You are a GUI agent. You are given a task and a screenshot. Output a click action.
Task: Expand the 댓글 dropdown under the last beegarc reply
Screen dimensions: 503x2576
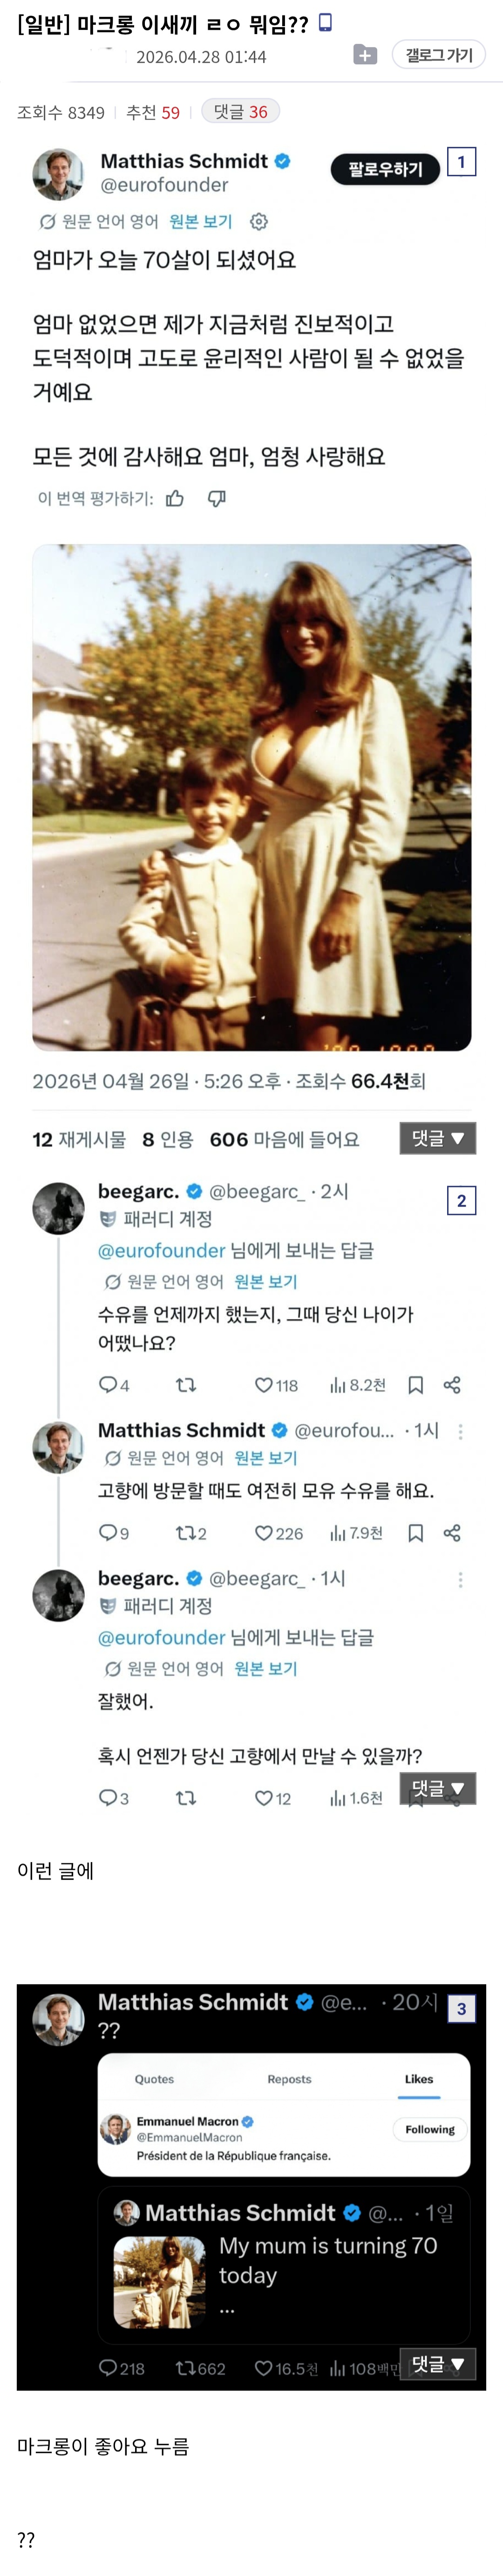tap(437, 1788)
